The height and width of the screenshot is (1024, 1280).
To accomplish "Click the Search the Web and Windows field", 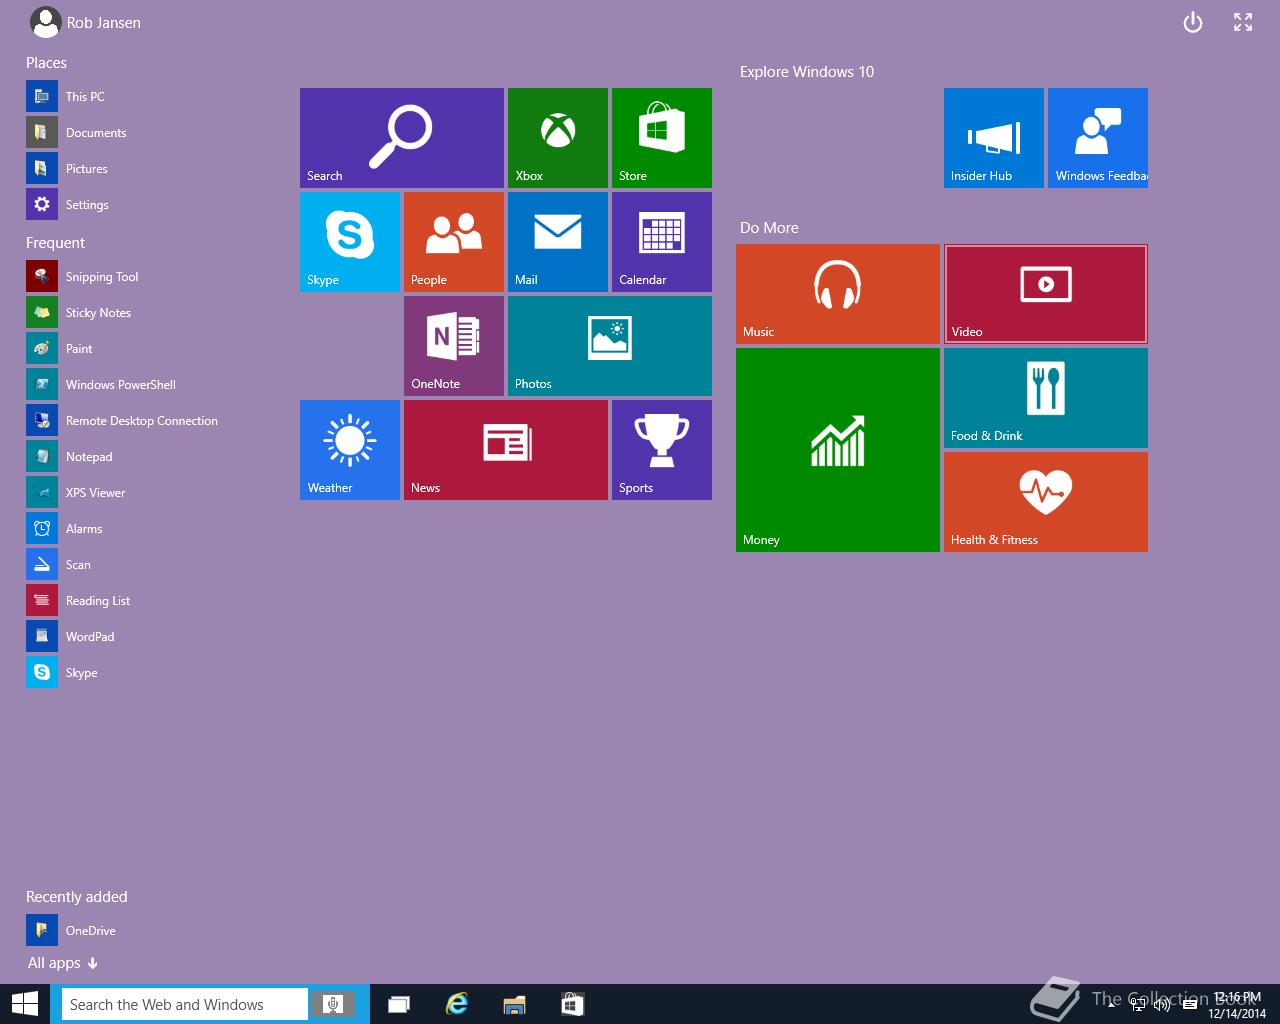I will 187,1004.
